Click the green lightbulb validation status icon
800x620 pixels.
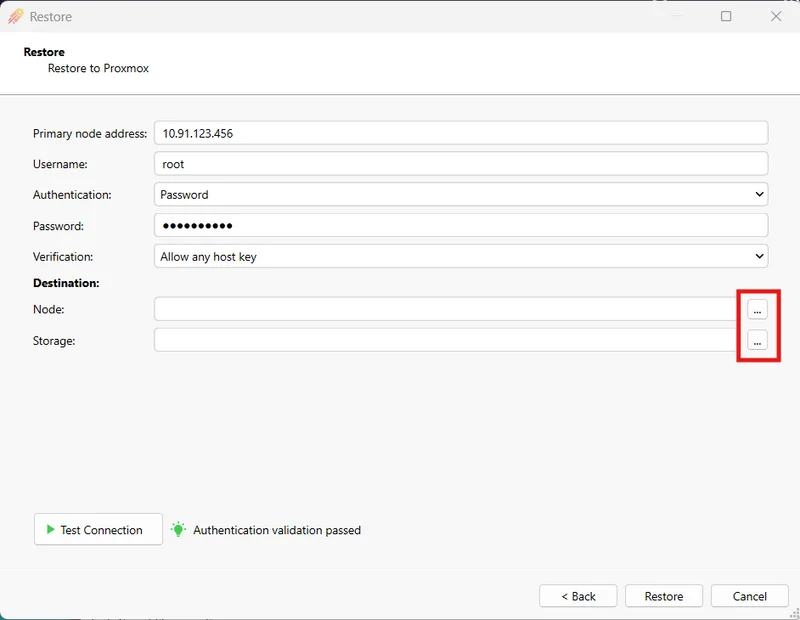178,530
